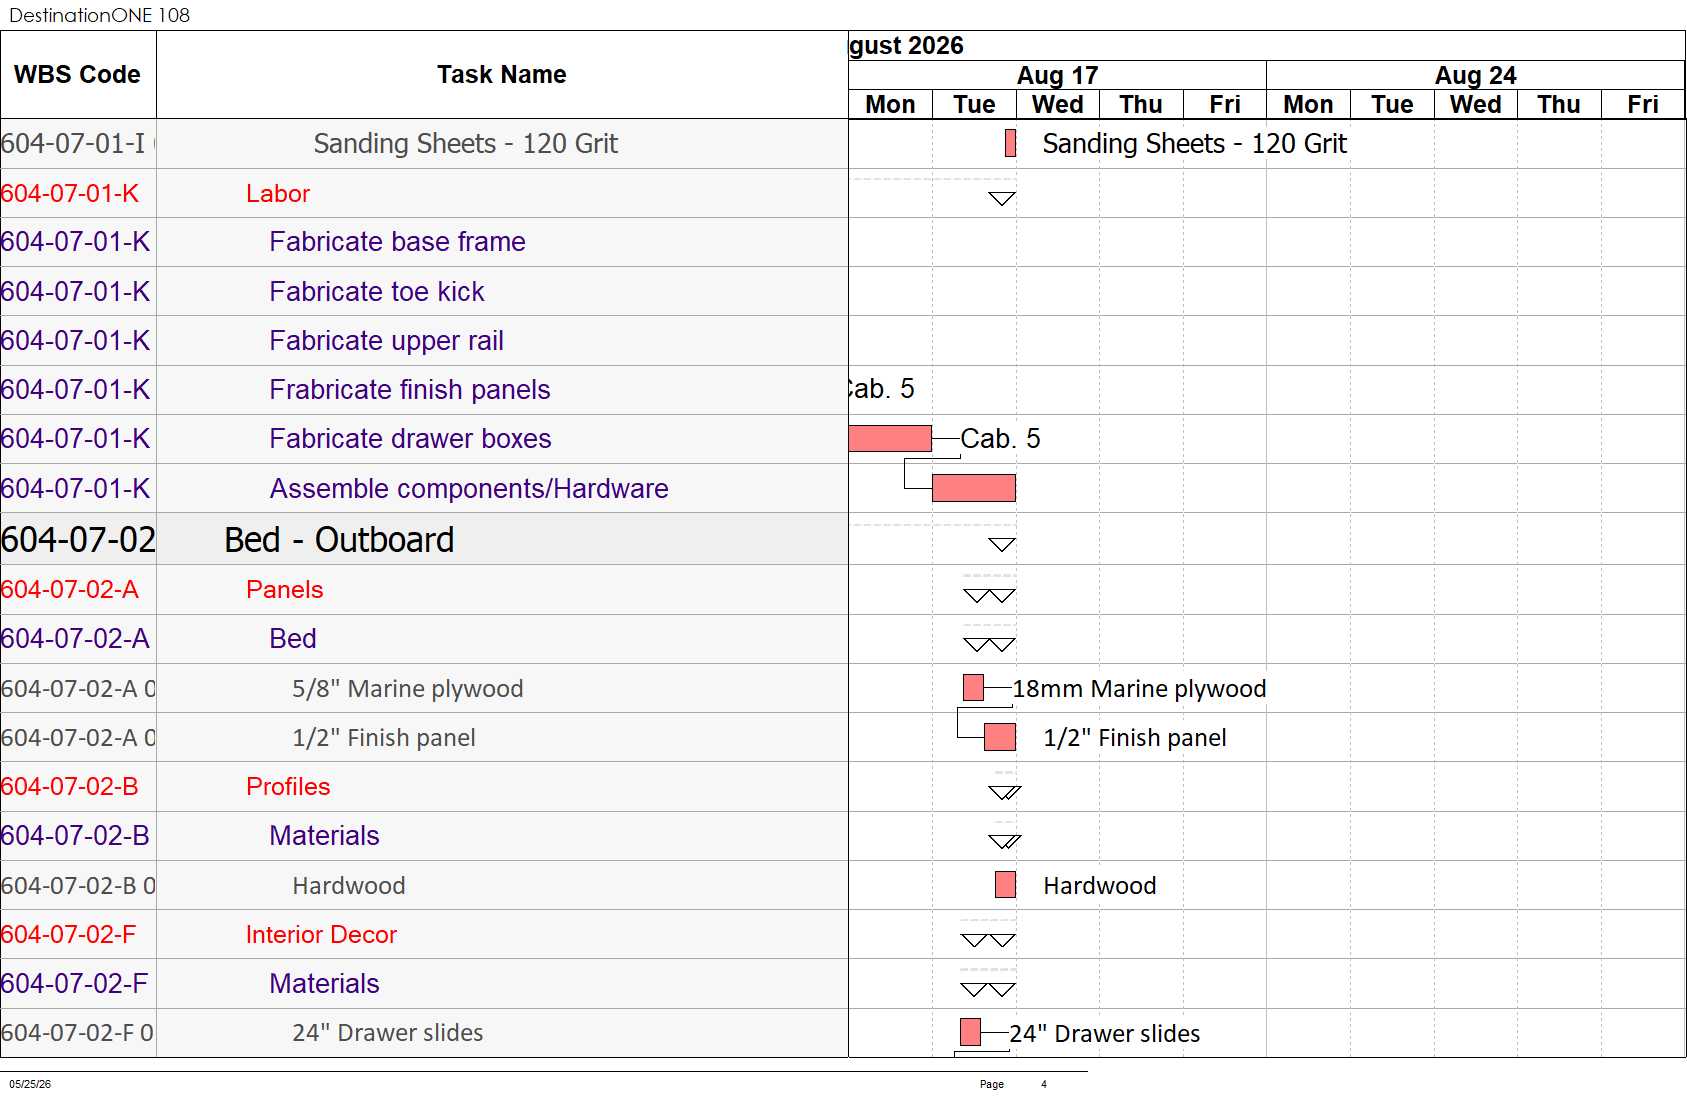The image size is (1687, 1097).
Task: Select the Aug 17 week header
Action: 1057,75
